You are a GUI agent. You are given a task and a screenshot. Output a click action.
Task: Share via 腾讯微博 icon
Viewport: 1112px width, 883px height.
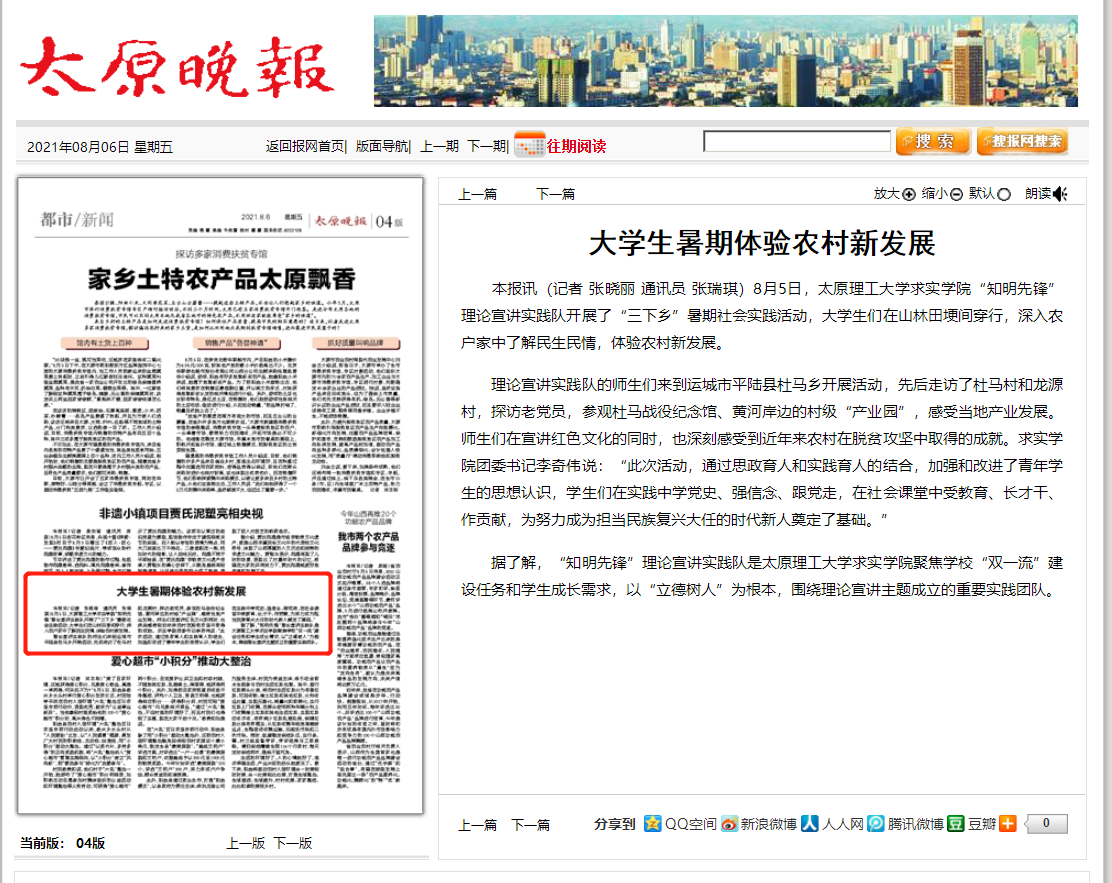pos(875,823)
